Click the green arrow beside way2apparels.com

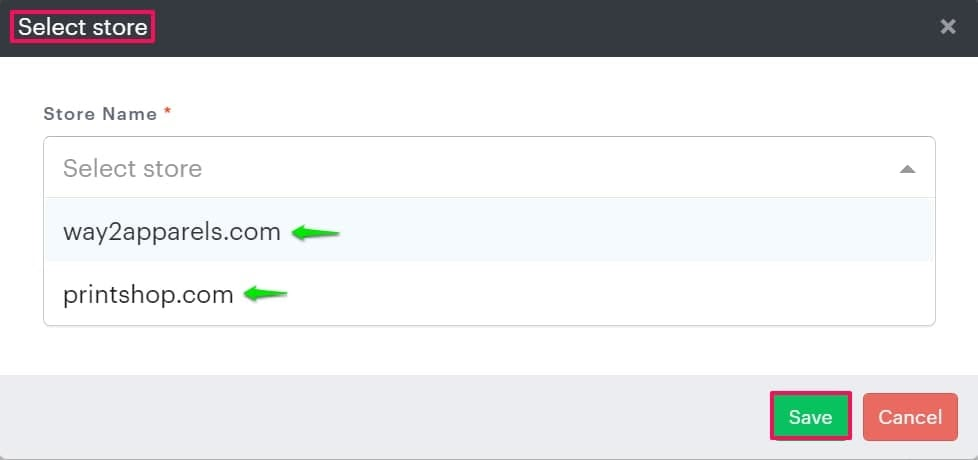(x=316, y=234)
